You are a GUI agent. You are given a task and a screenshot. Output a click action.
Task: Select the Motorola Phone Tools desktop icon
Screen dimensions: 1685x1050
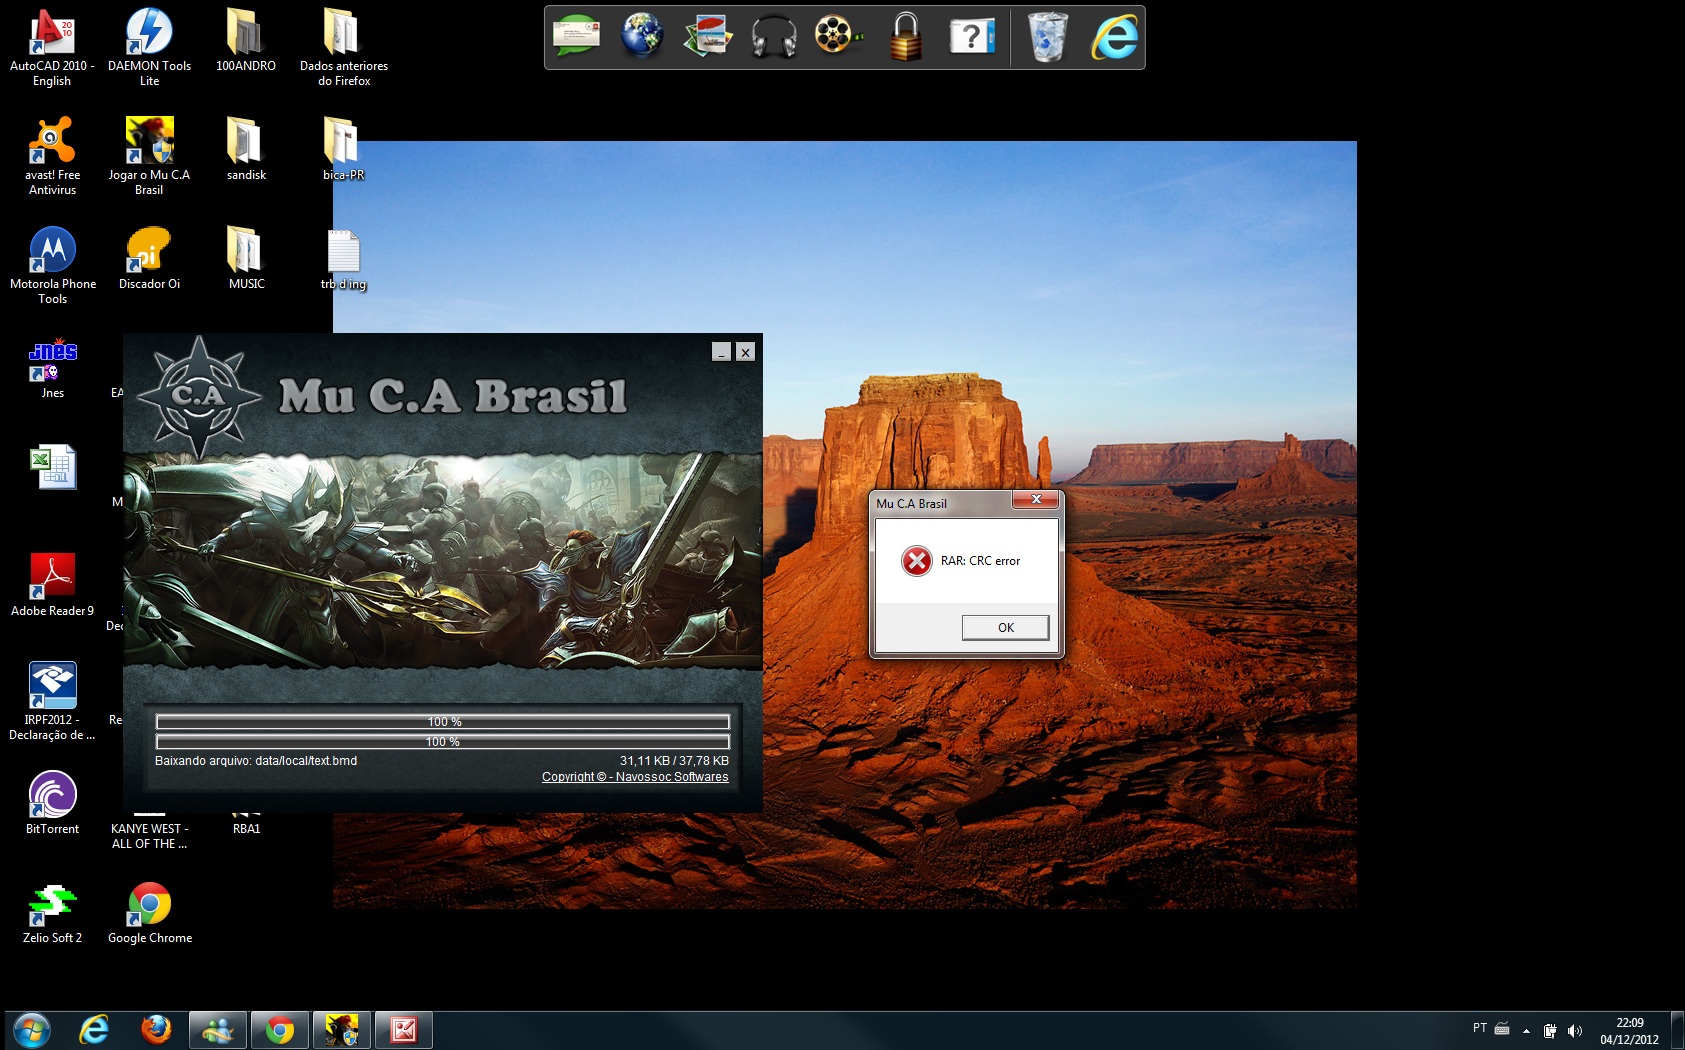52,264
